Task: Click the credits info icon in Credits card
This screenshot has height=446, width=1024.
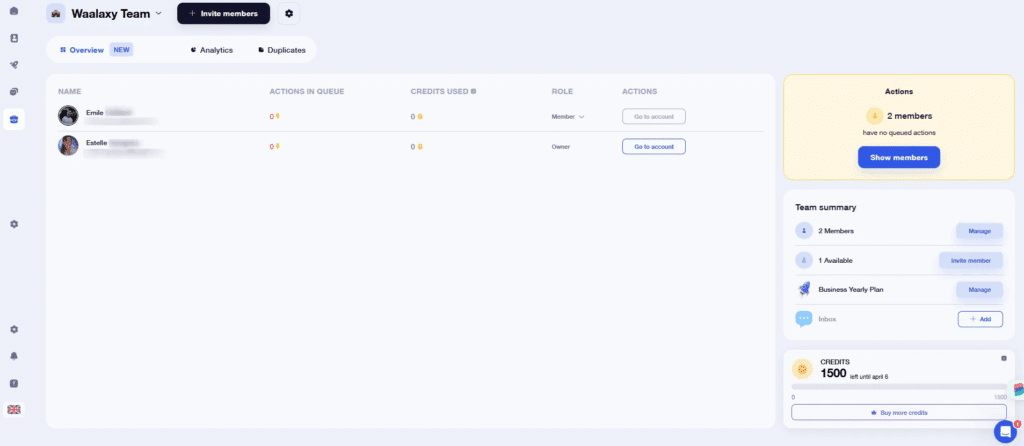Action: (x=1004, y=358)
